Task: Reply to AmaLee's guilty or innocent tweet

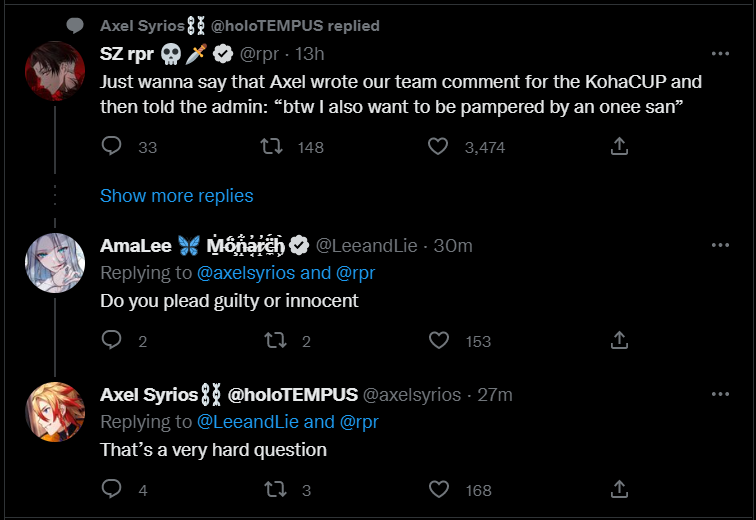Action: [x=111, y=340]
